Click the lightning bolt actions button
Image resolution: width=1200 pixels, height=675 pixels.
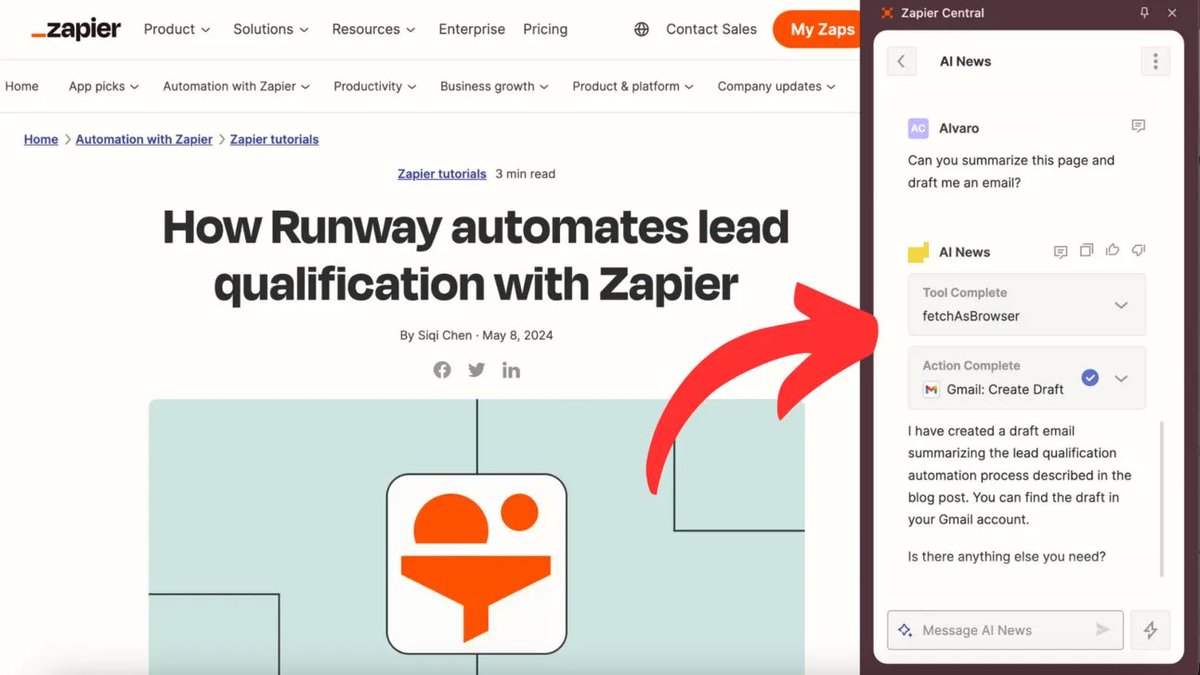click(x=1151, y=630)
